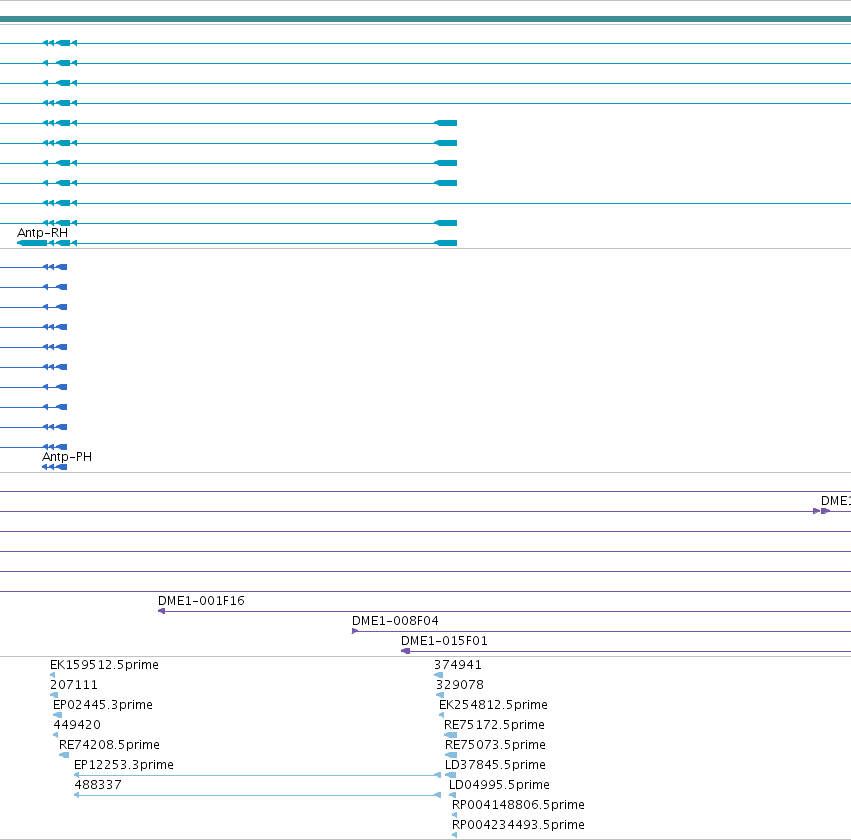Click the Antp-RH leftmost exon block

(33, 243)
